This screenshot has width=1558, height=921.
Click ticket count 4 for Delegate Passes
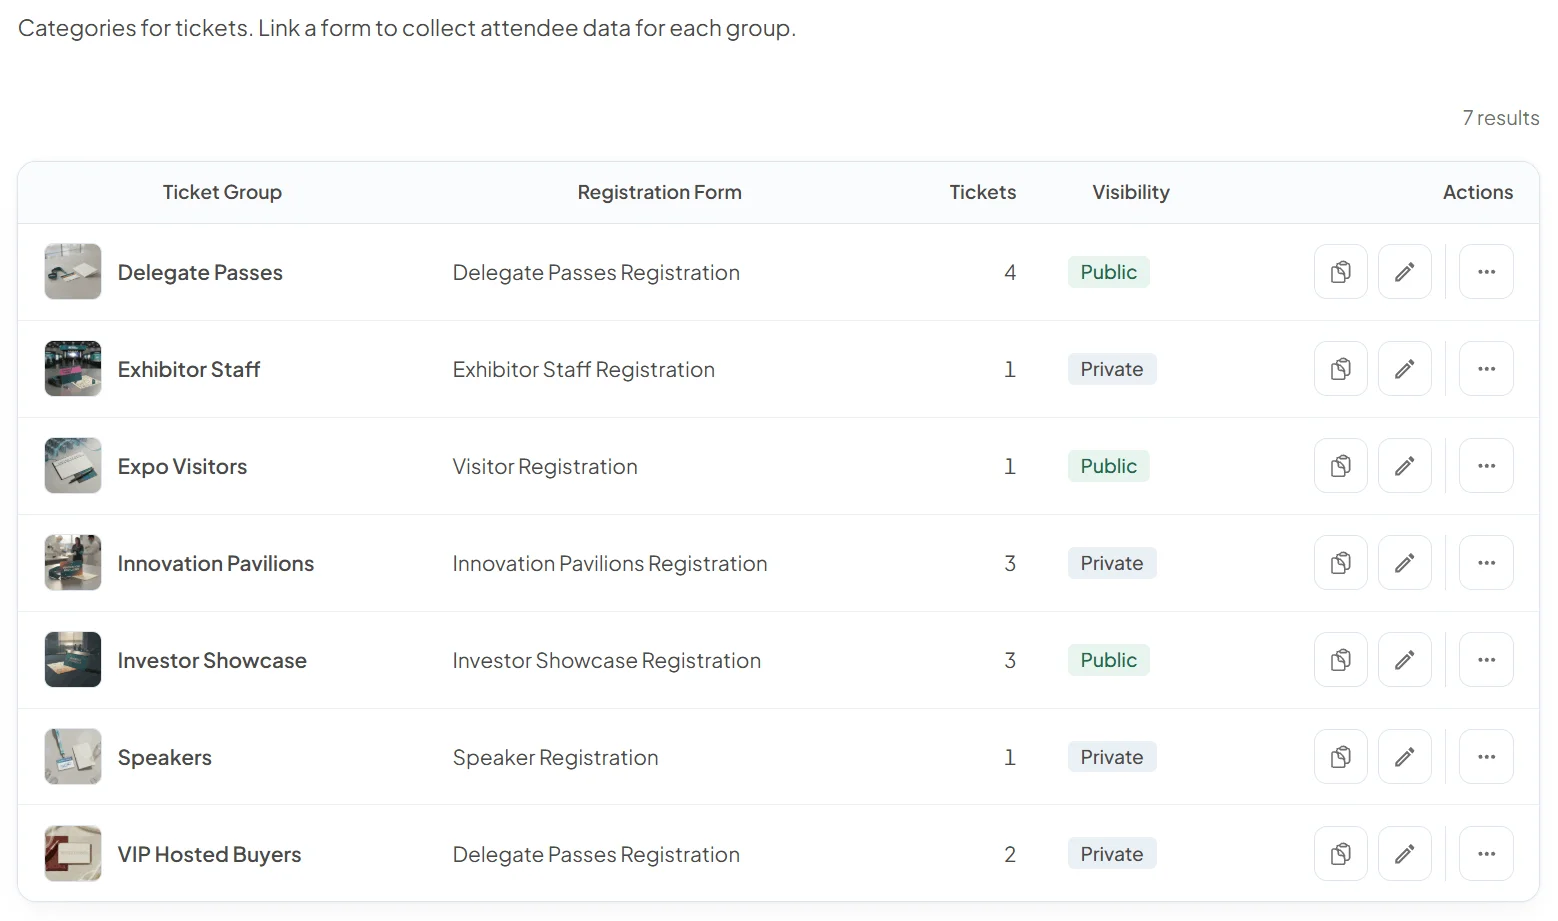(1010, 273)
